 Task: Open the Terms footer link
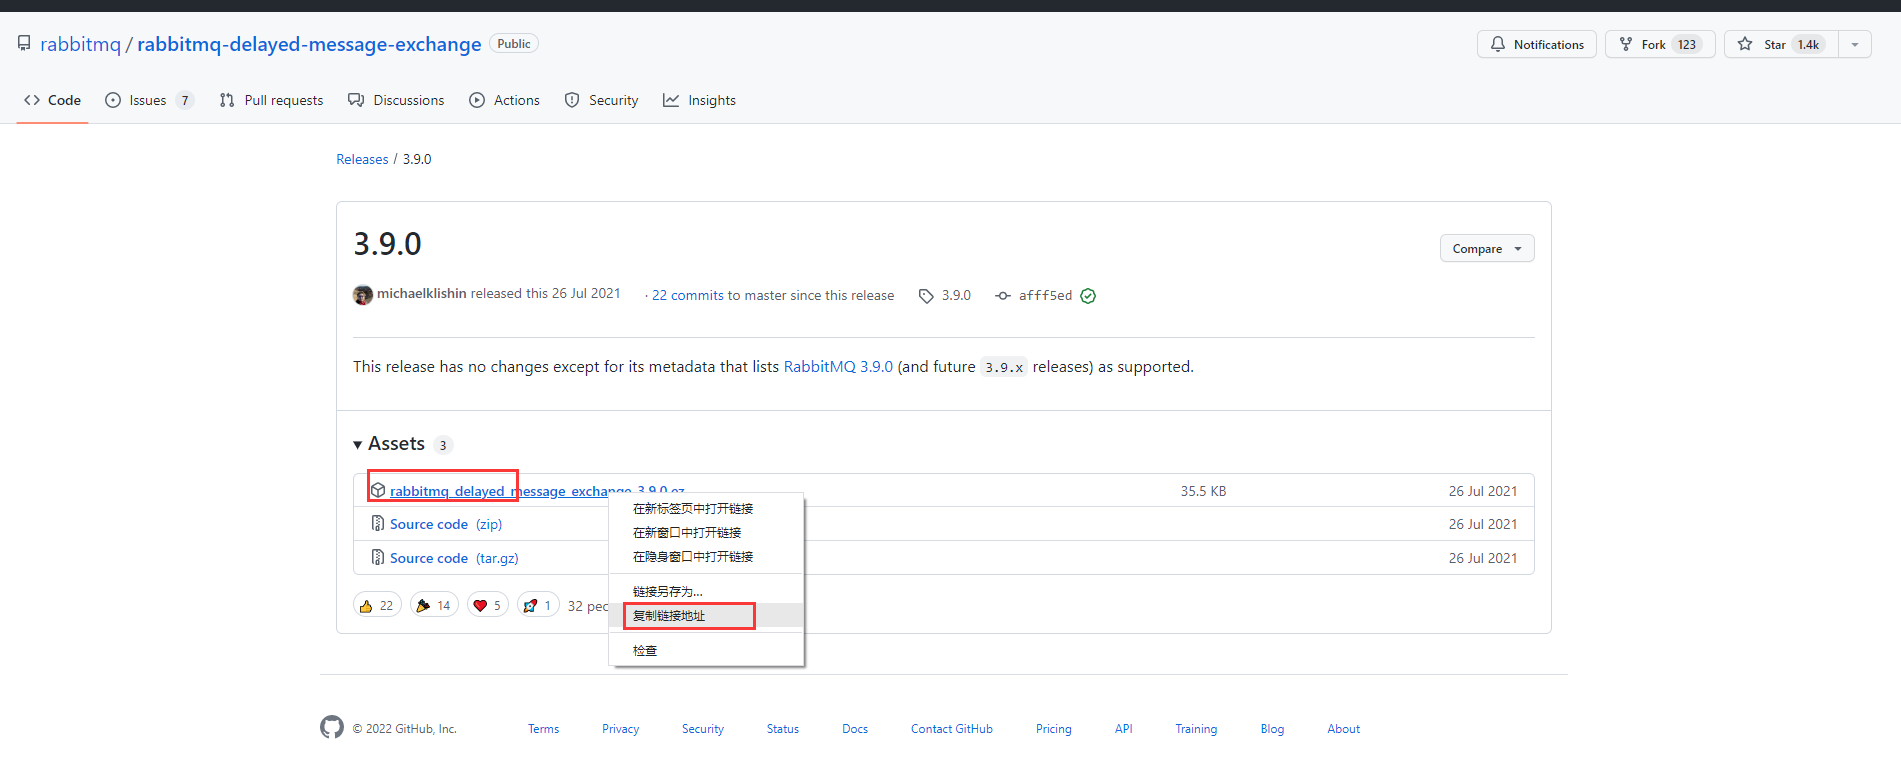point(544,729)
